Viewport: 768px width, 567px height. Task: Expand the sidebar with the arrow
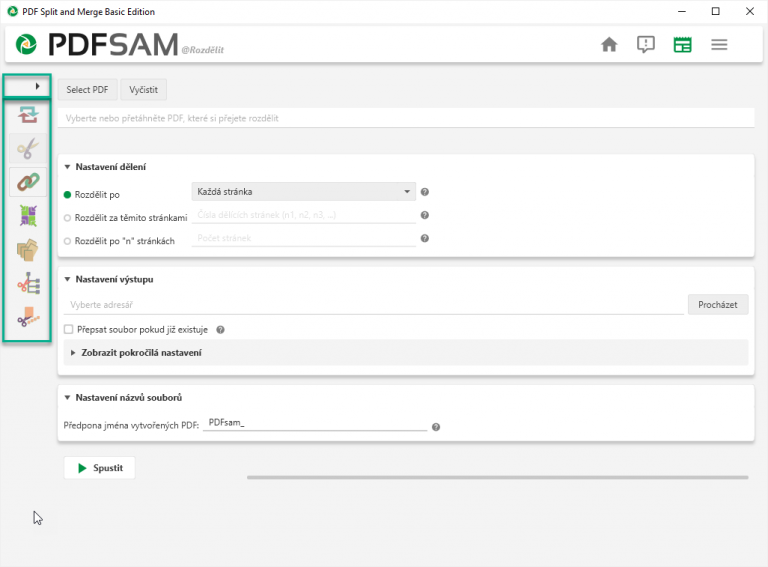tap(37, 86)
